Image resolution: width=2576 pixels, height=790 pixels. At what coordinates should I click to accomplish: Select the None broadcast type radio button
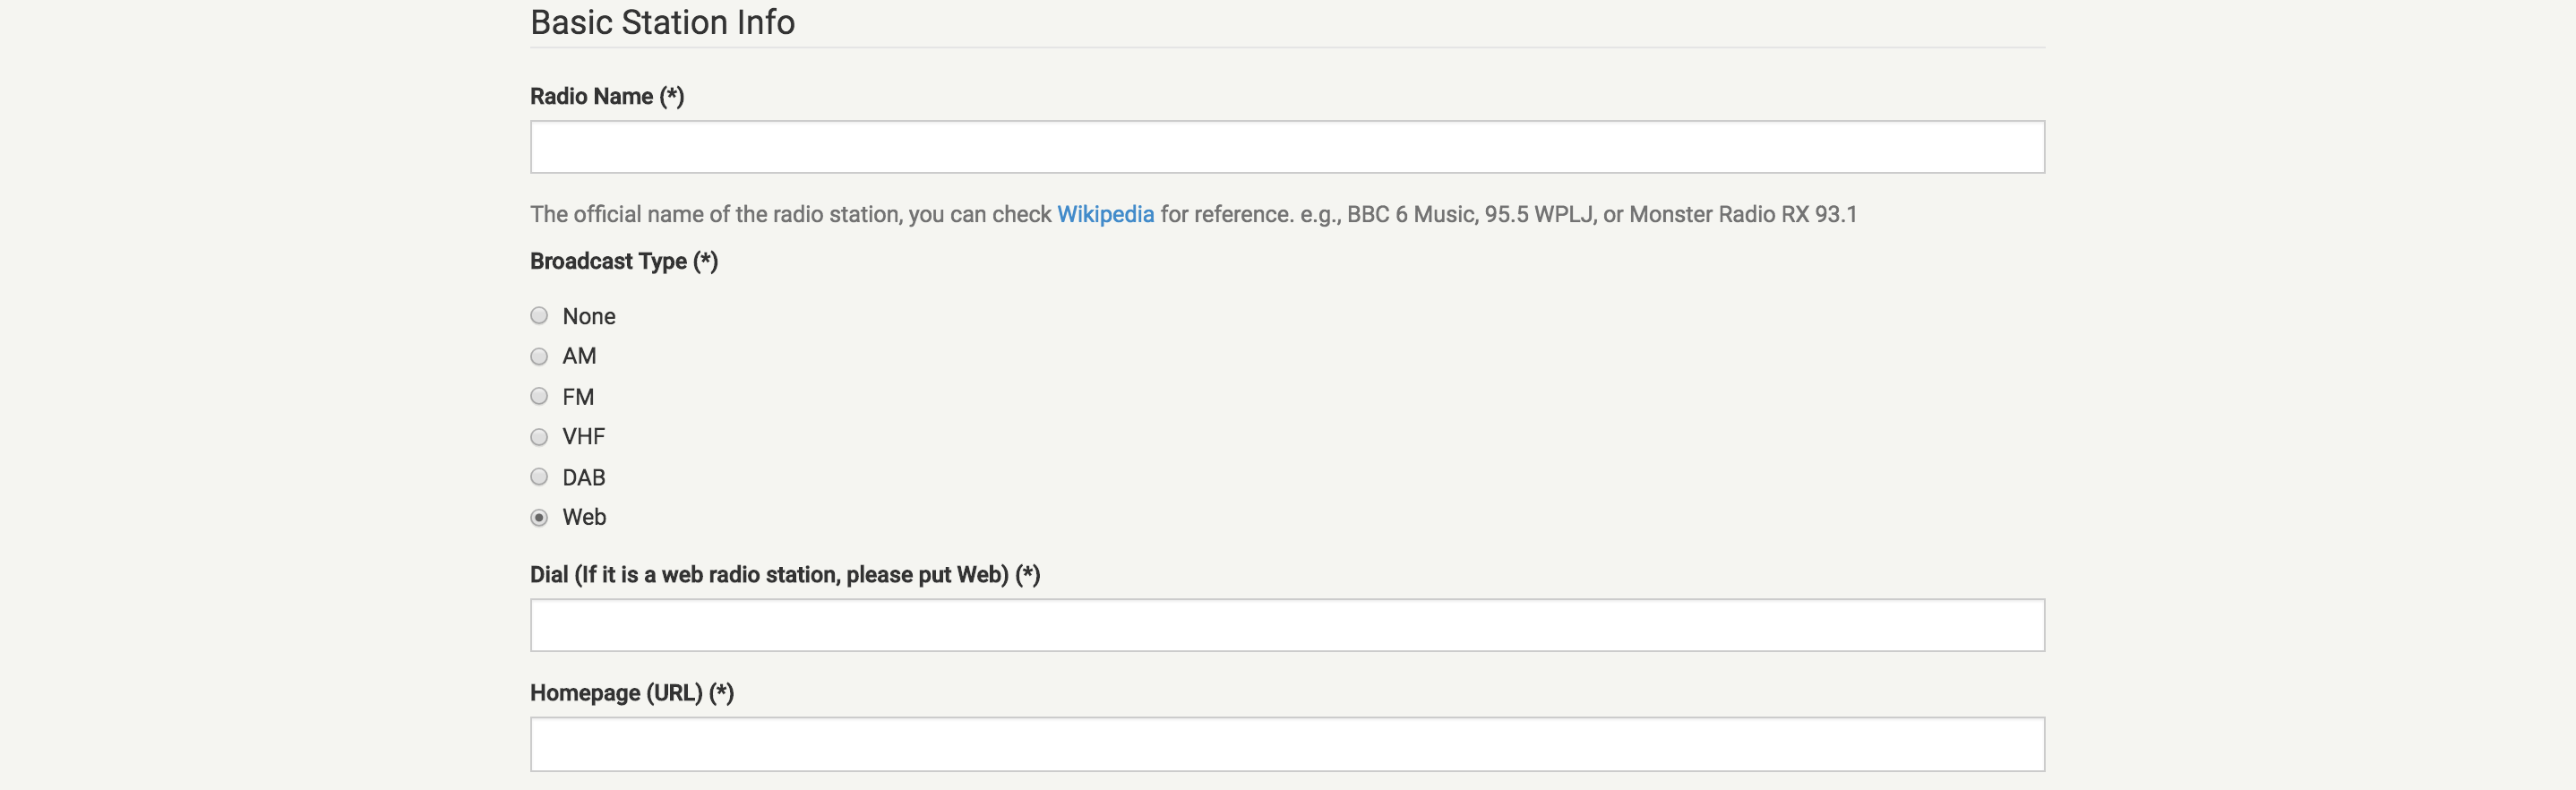coord(539,316)
